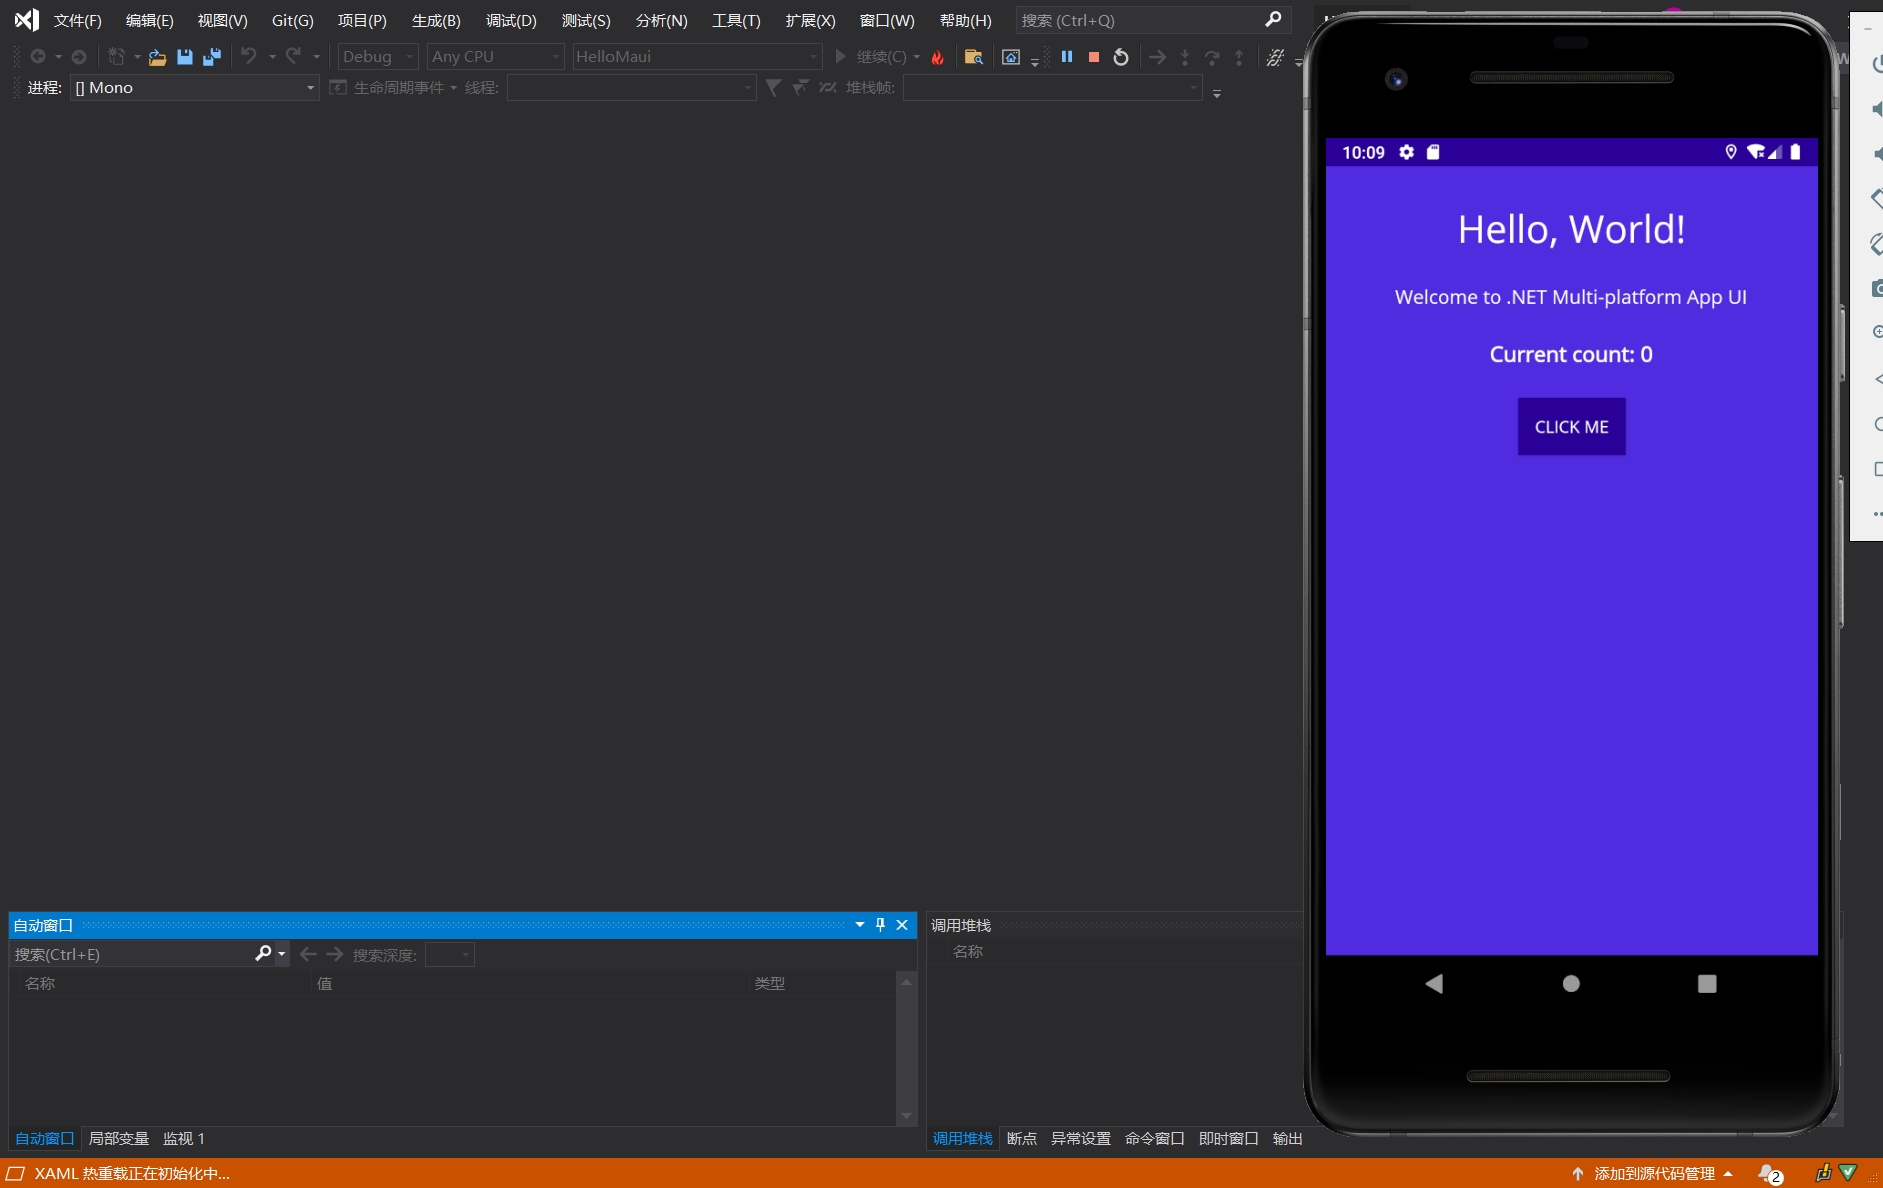
Task: Expand the Lifecycle Events dropdown
Action: tap(453, 88)
